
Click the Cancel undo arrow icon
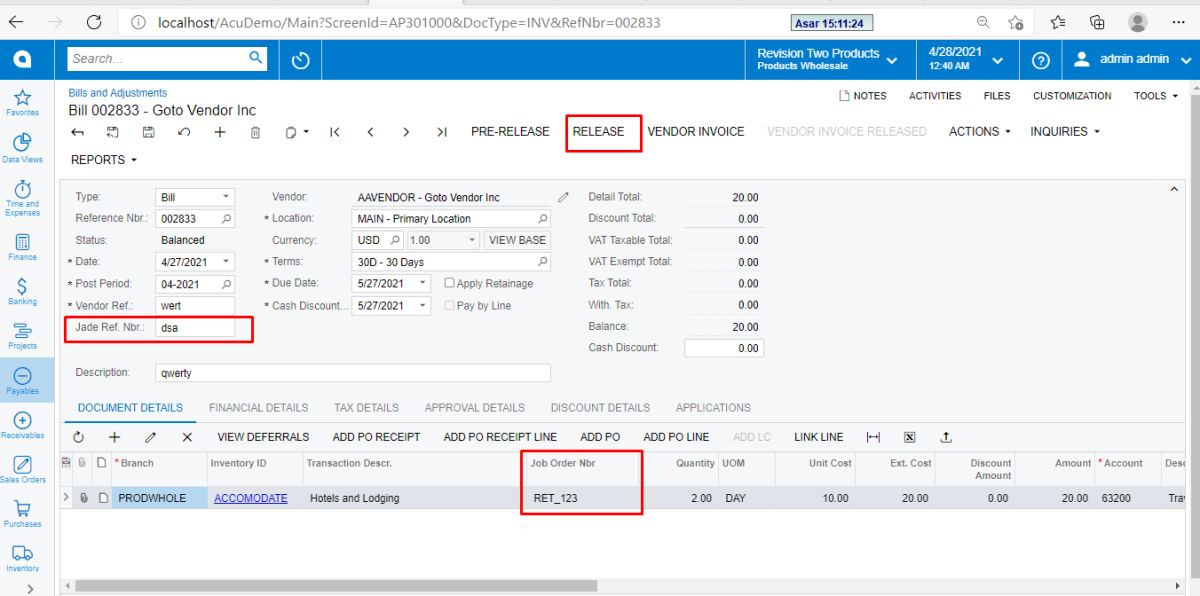click(184, 131)
